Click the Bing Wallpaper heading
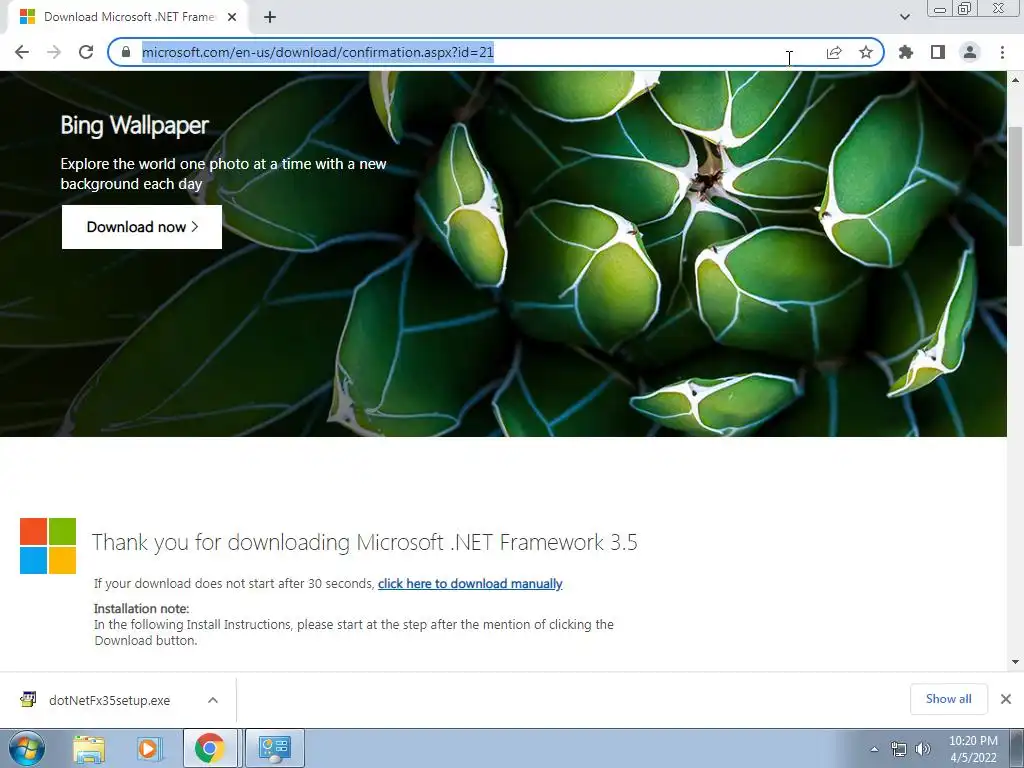This screenshot has height=768, width=1024. (135, 125)
